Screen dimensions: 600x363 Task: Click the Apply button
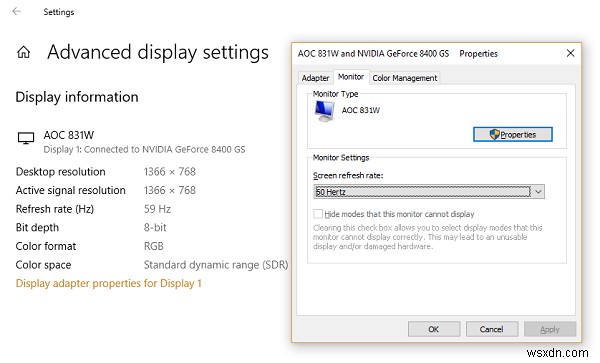[550, 329]
